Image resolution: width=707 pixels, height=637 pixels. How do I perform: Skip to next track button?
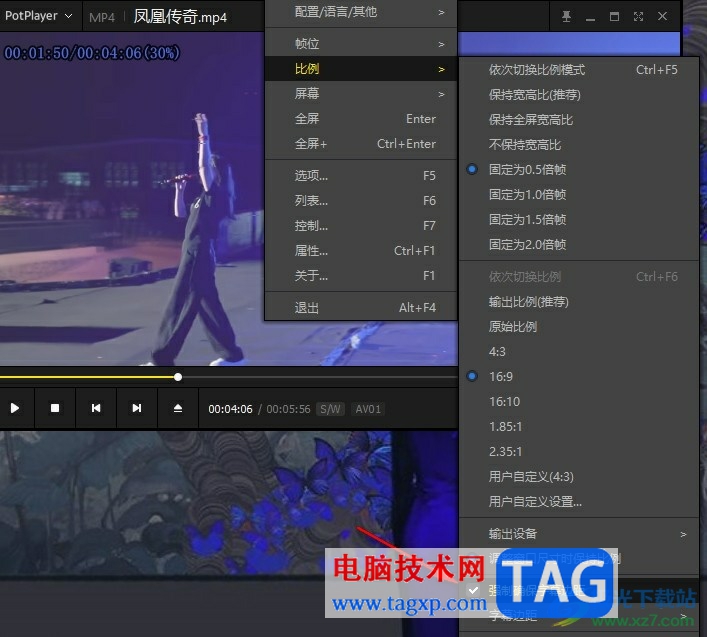coord(137,408)
